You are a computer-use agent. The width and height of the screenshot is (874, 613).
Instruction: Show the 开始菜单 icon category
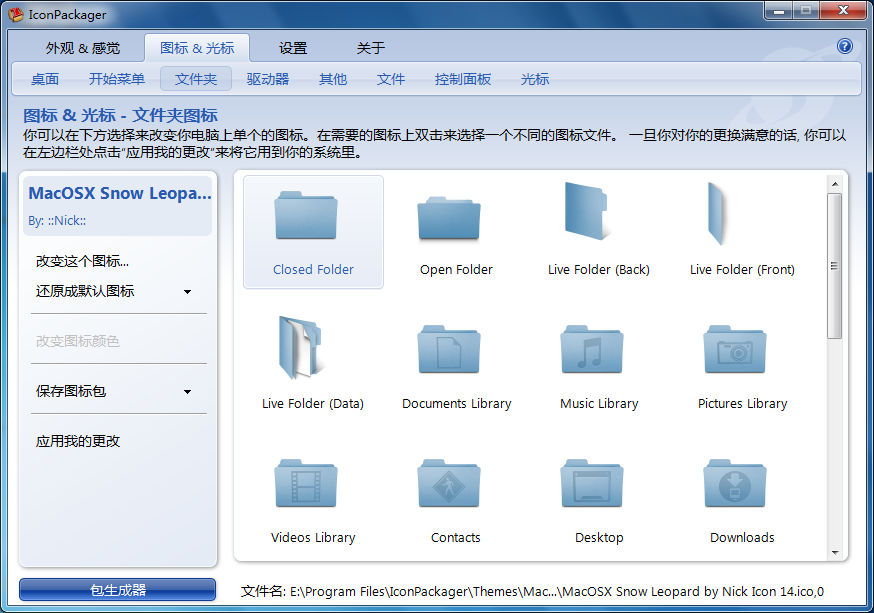click(117, 79)
